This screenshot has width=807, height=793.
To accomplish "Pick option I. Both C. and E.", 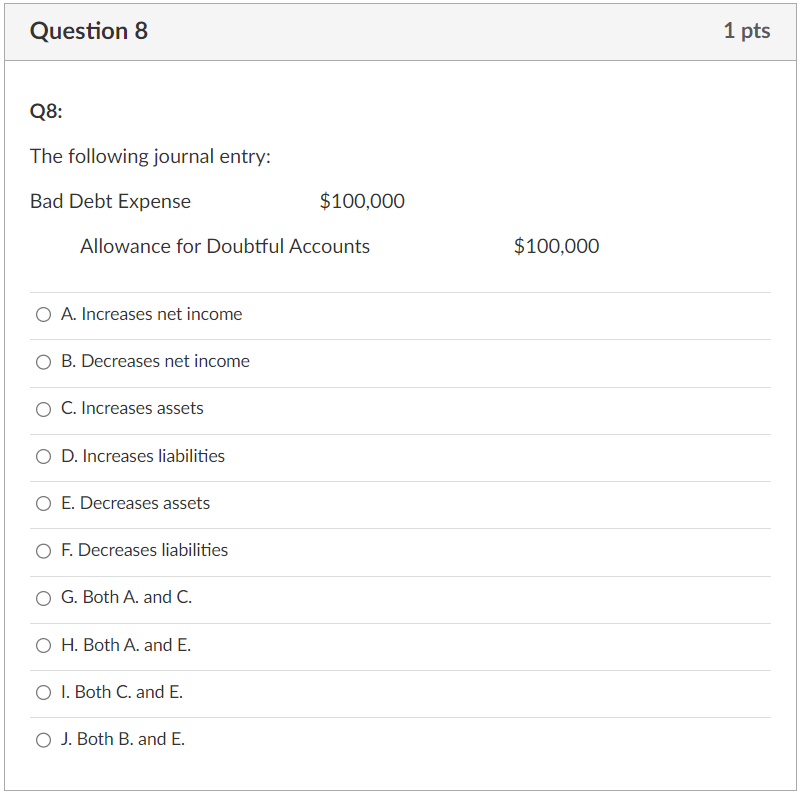I will [x=43, y=692].
